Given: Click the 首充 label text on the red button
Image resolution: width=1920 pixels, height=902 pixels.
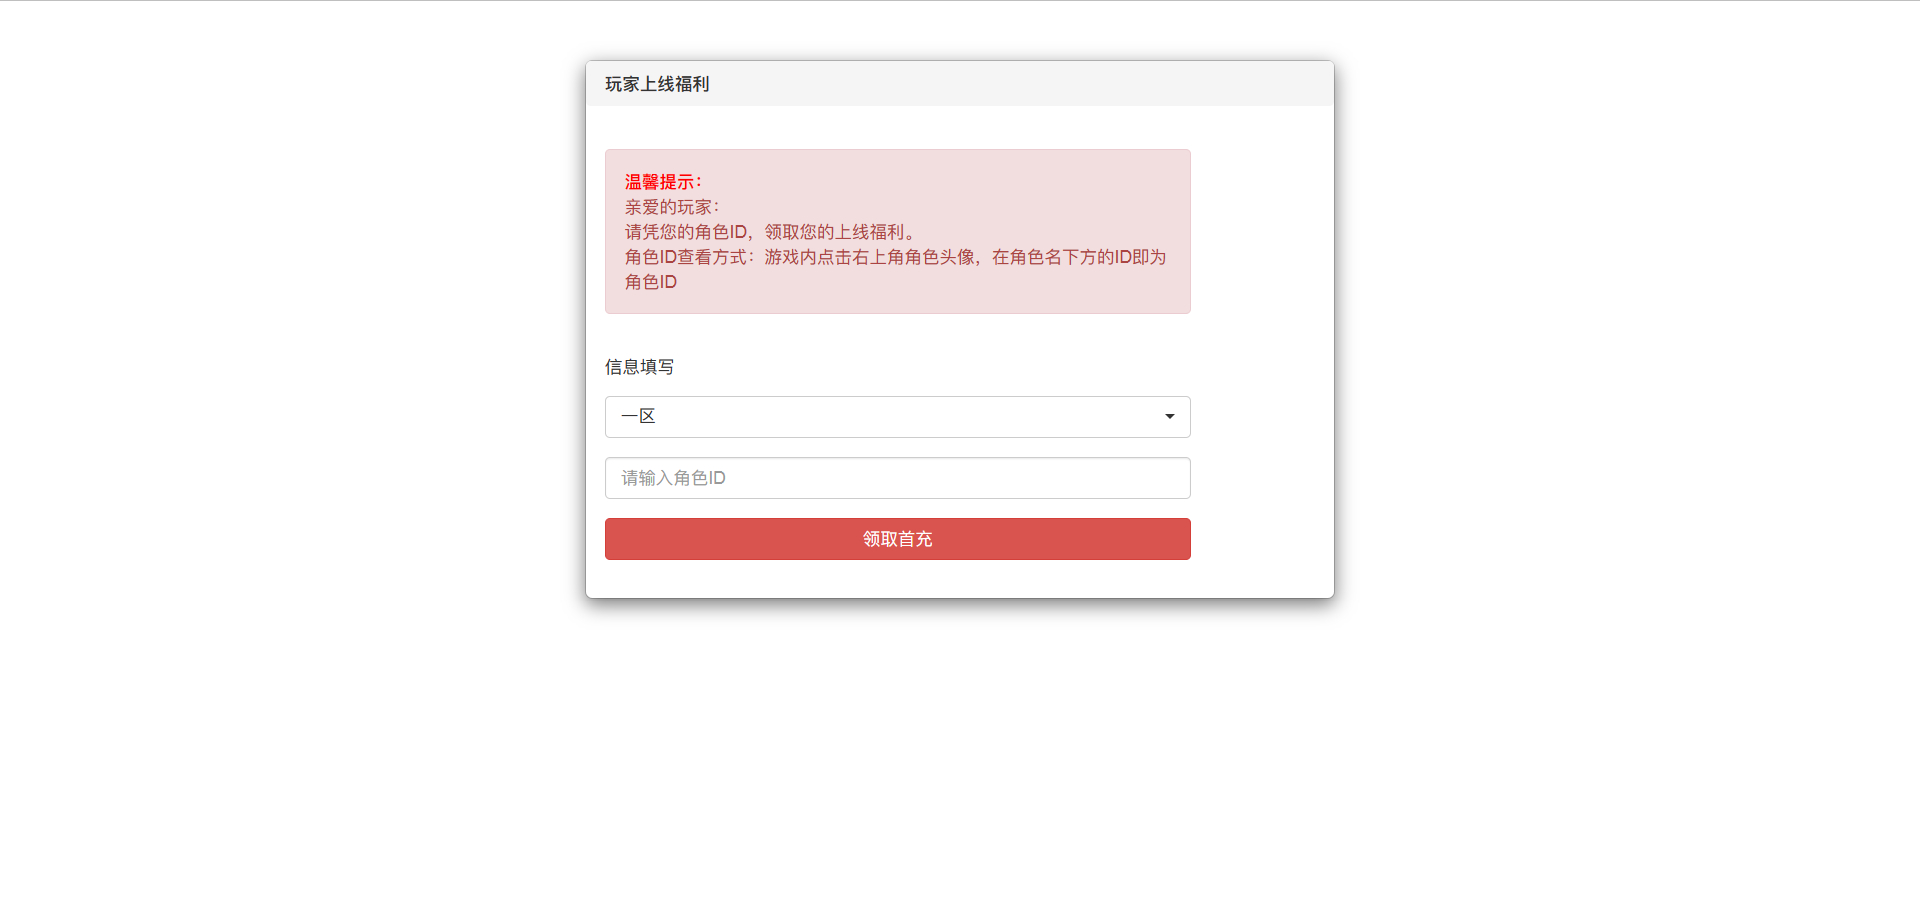Looking at the screenshot, I should tap(915, 539).
